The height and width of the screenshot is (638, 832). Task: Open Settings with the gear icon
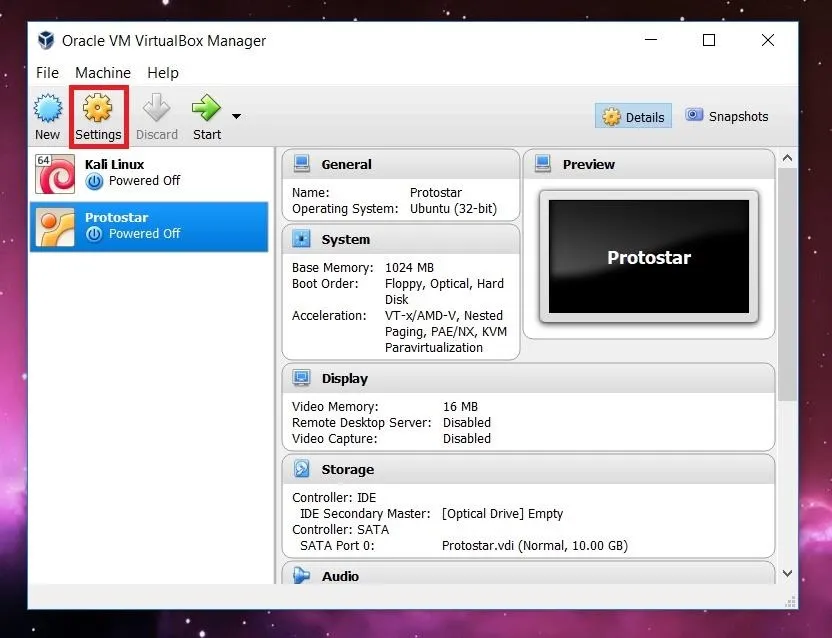coord(98,108)
